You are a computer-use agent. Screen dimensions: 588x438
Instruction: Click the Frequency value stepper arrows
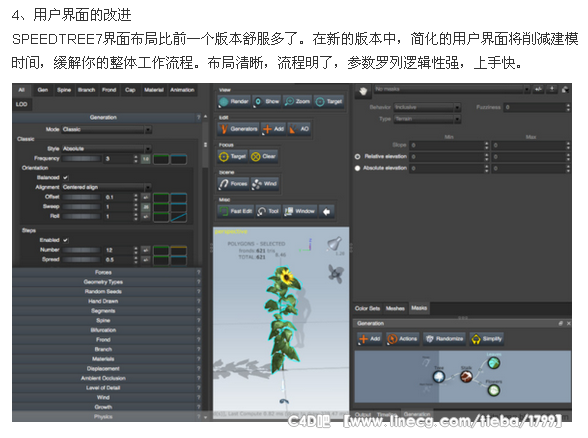[136, 159]
